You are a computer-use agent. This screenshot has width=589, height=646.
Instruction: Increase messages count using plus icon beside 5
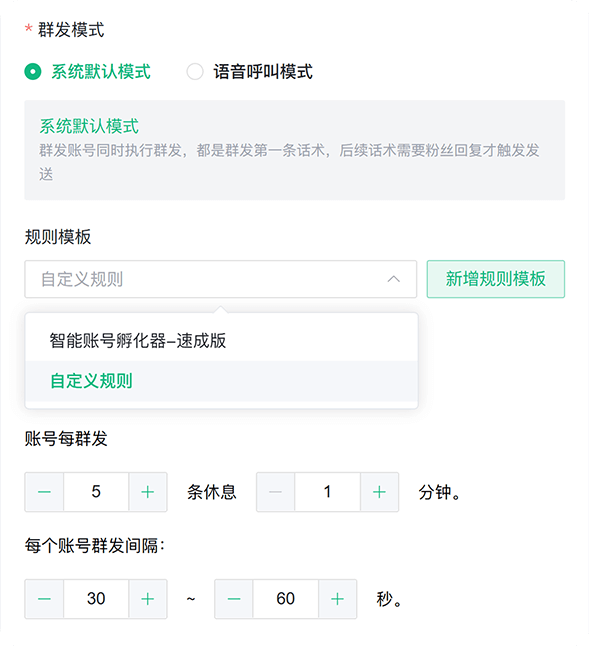pyautogui.click(x=148, y=492)
